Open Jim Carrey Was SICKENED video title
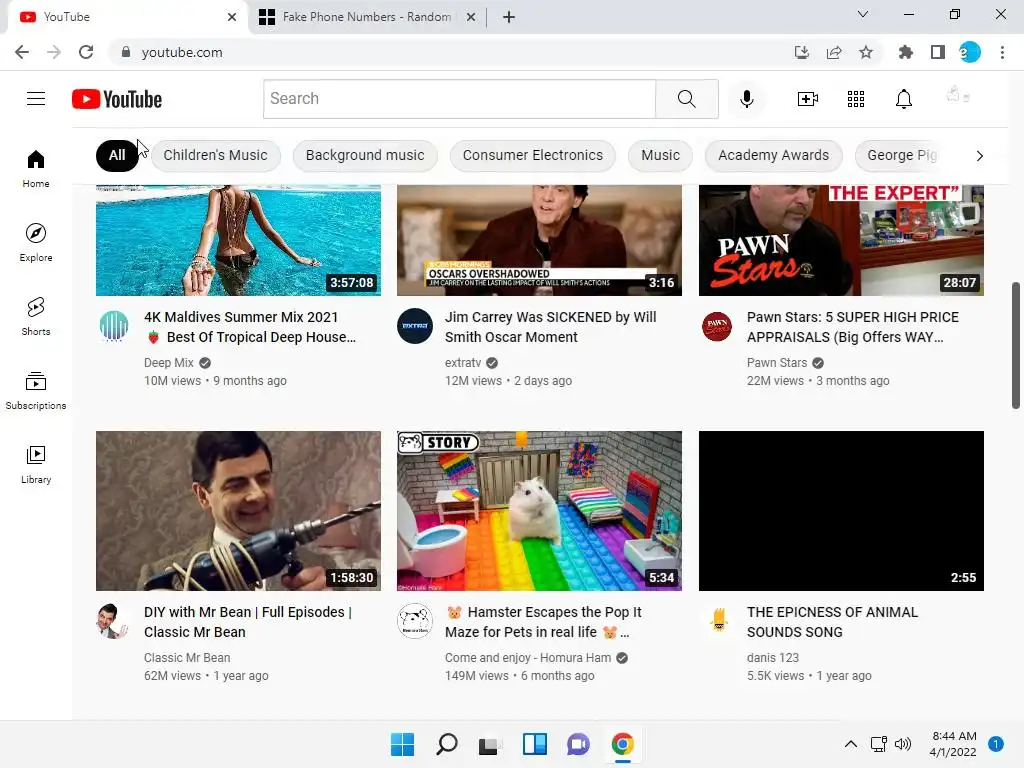Image resolution: width=1024 pixels, height=768 pixels. pyautogui.click(x=551, y=327)
